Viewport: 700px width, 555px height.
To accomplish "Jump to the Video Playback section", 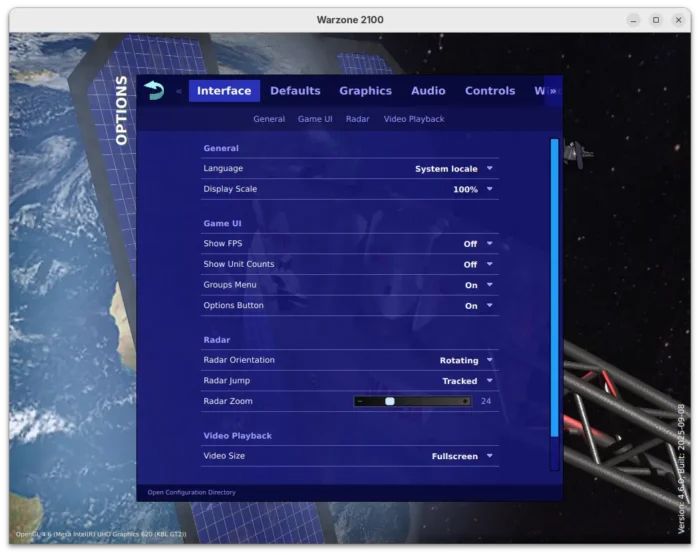I will click(x=413, y=119).
